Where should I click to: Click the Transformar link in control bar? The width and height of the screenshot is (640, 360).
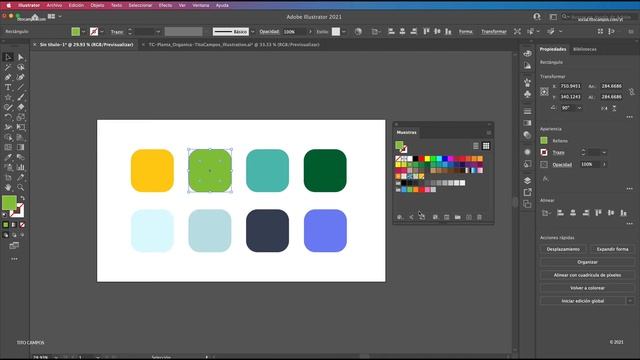point(494,31)
